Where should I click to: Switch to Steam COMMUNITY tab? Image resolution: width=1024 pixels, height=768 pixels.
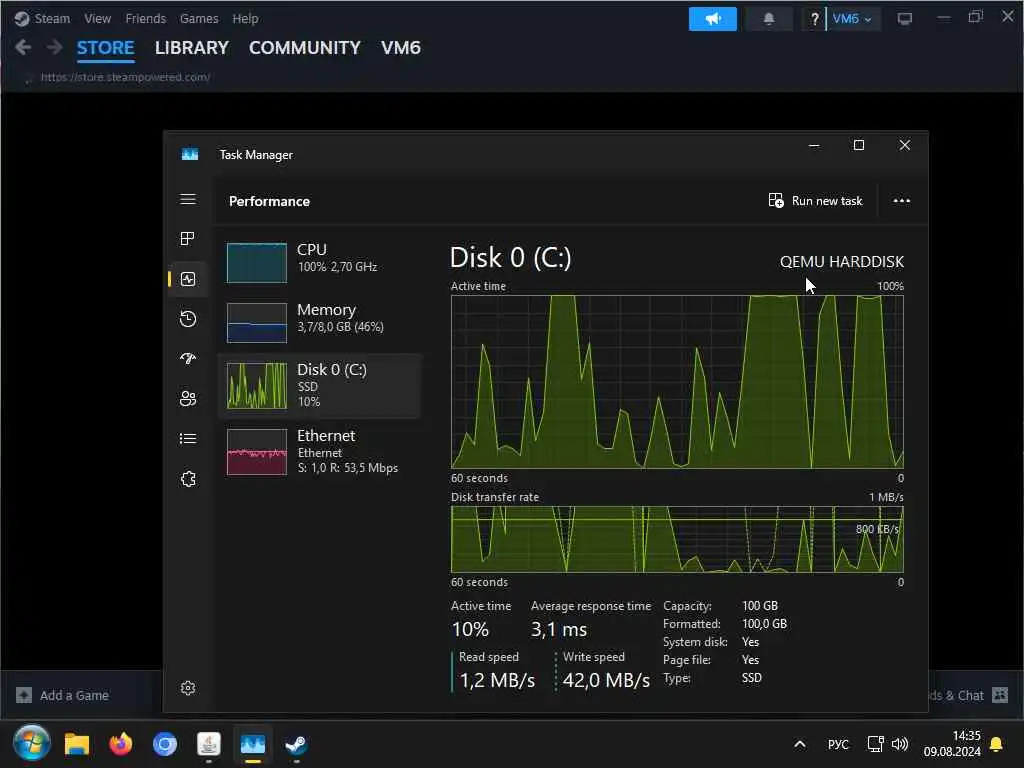point(305,48)
